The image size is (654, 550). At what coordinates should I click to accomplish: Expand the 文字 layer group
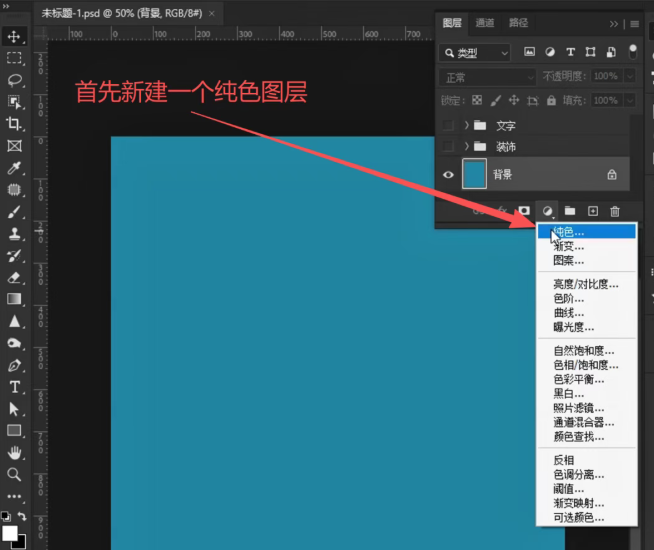click(x=467, y=125)
